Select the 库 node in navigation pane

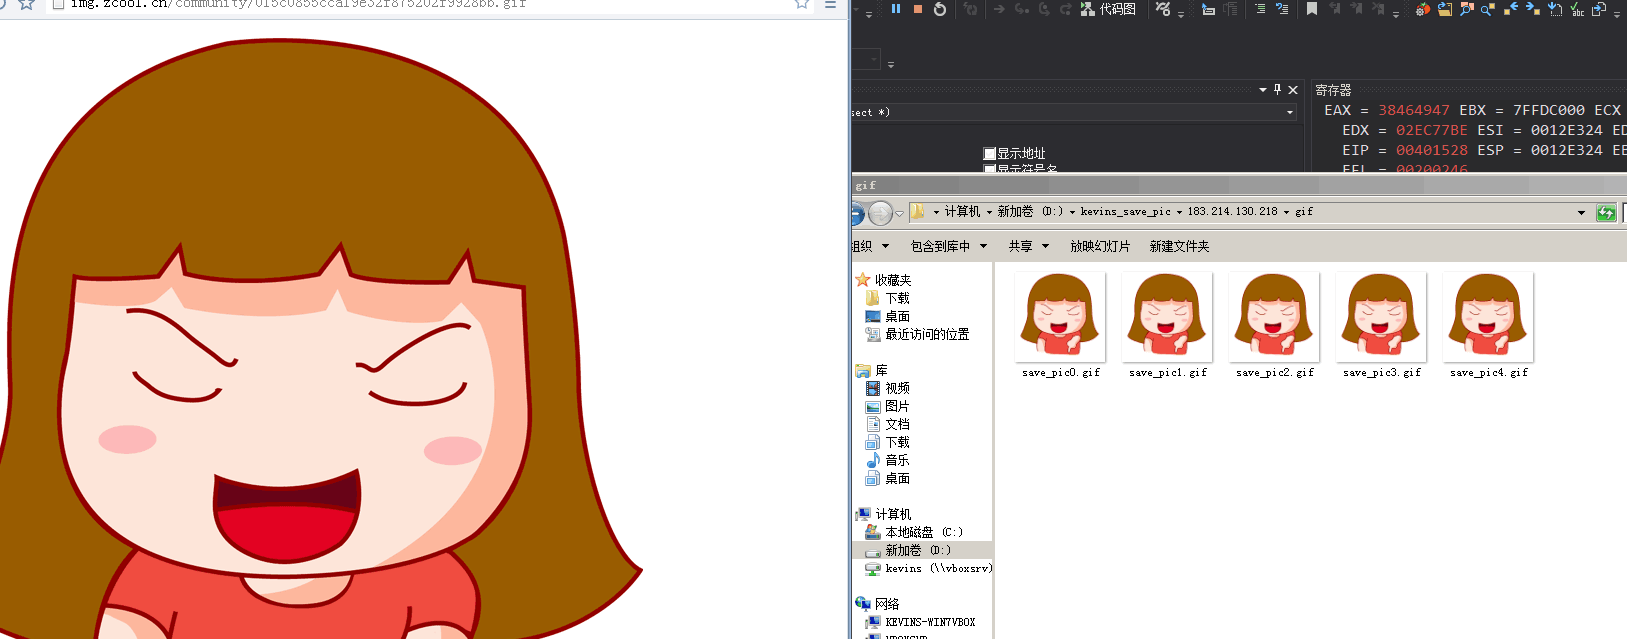click(x=881, y=370)
